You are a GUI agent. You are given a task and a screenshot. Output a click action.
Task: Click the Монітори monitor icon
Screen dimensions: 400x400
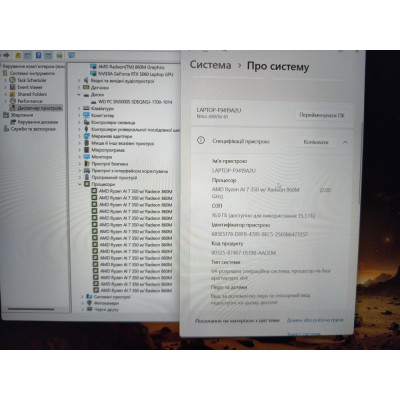coord(86,157)
